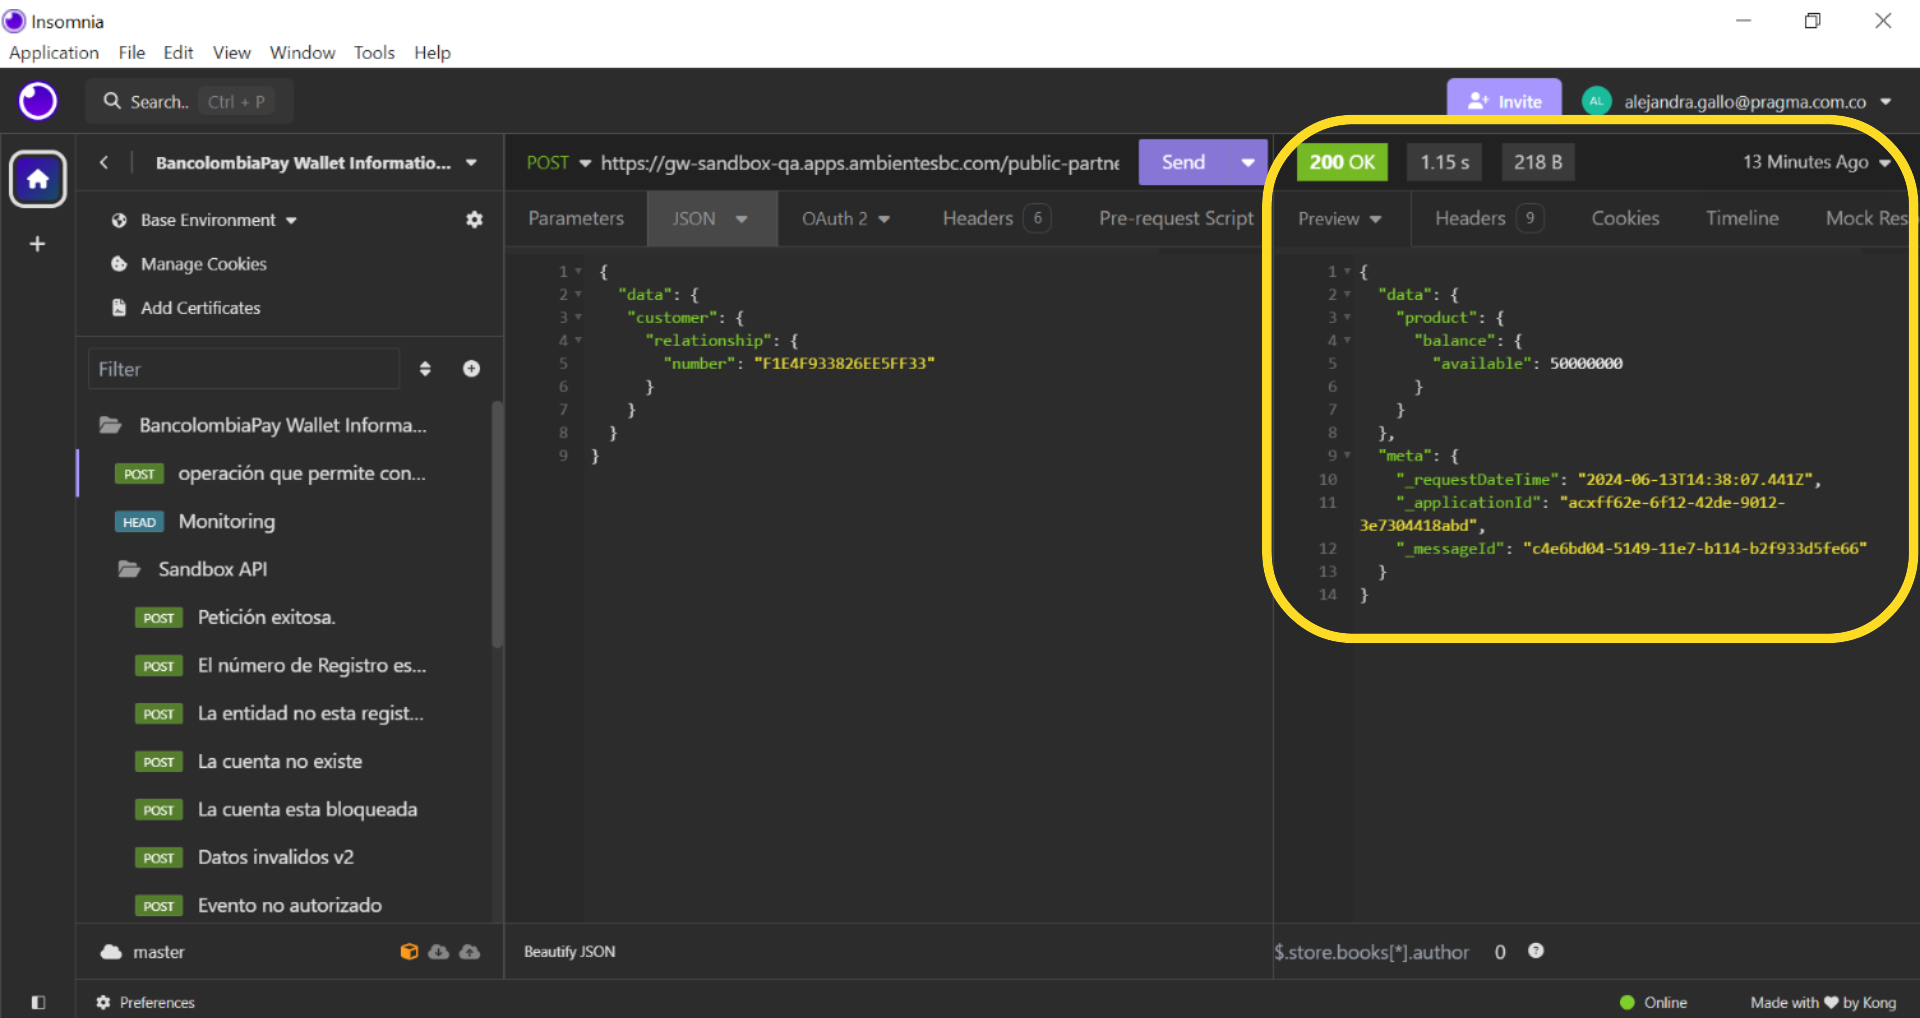Click the BancolombiaPay folder icon in list
The height and width of the screenshot is (1018, 1920).
(110, 426)
